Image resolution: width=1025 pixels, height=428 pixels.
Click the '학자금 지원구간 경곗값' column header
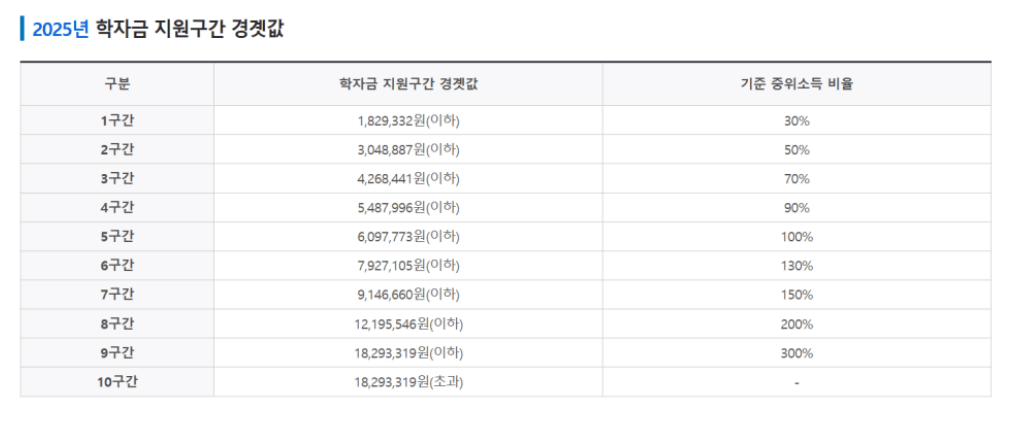tap(408, 84)
